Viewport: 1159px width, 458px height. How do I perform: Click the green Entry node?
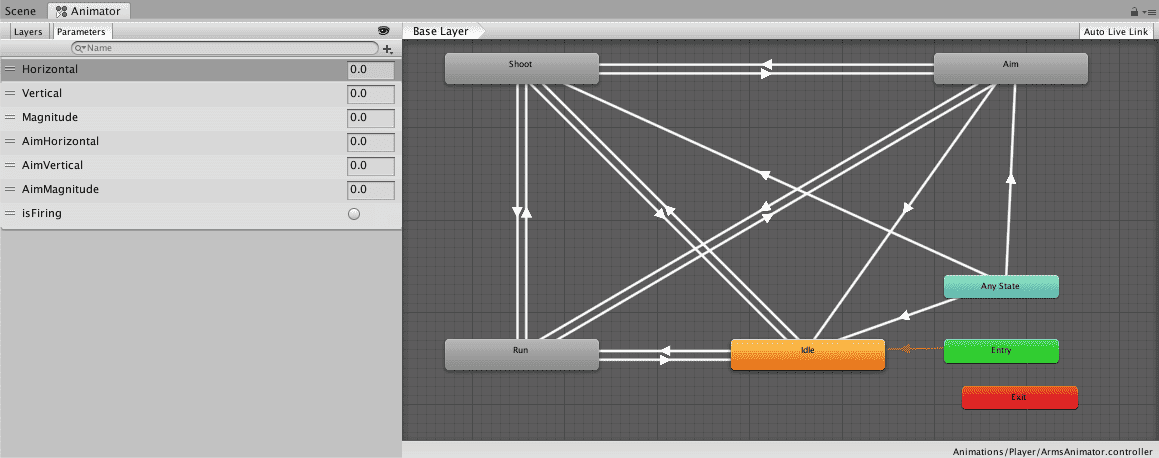point(1001,351)
